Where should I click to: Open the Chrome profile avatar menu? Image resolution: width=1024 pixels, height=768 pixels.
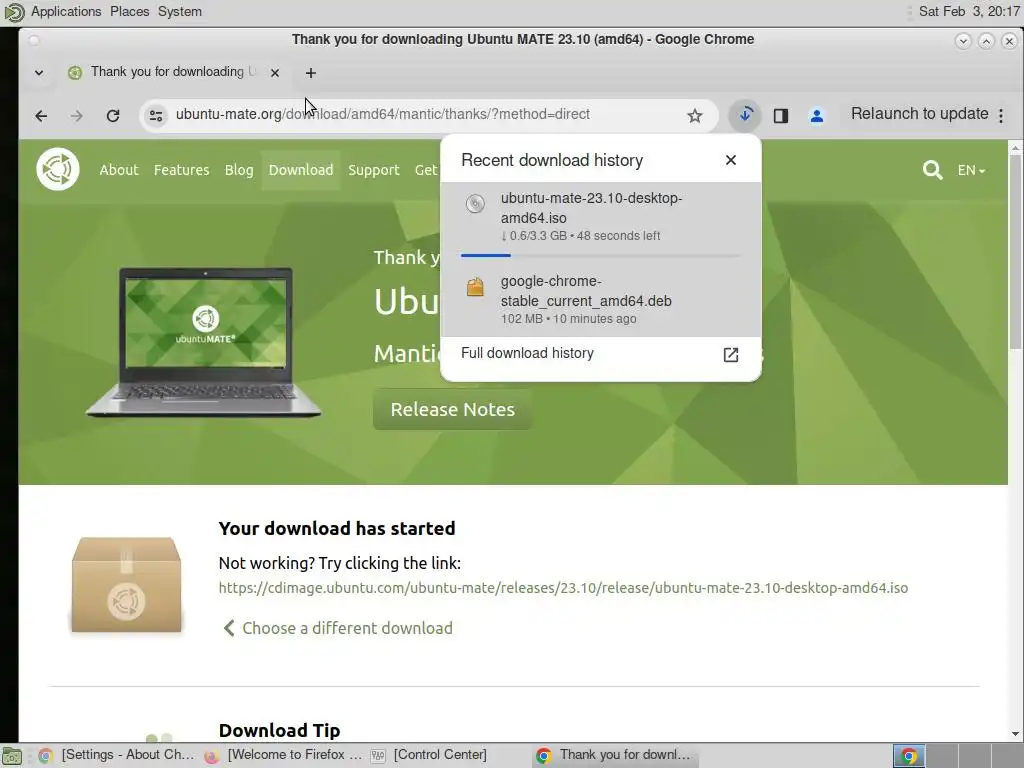[816, 116]
